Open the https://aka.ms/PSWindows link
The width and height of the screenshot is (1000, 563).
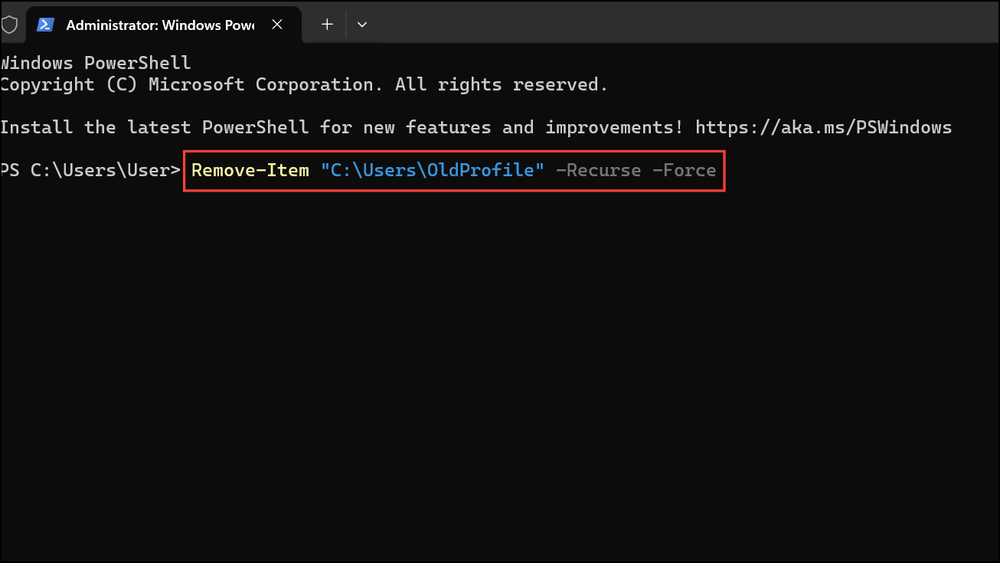pyautogui.click(x=823, y=128)
